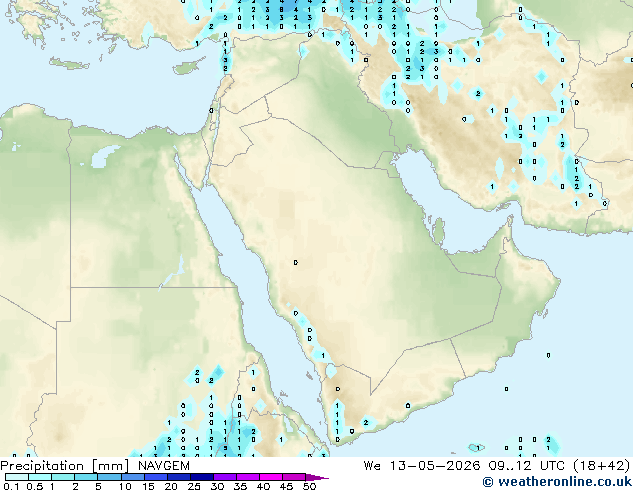Click the '09..12' forecast hour text
634x490 pixels.
(509, 466)
